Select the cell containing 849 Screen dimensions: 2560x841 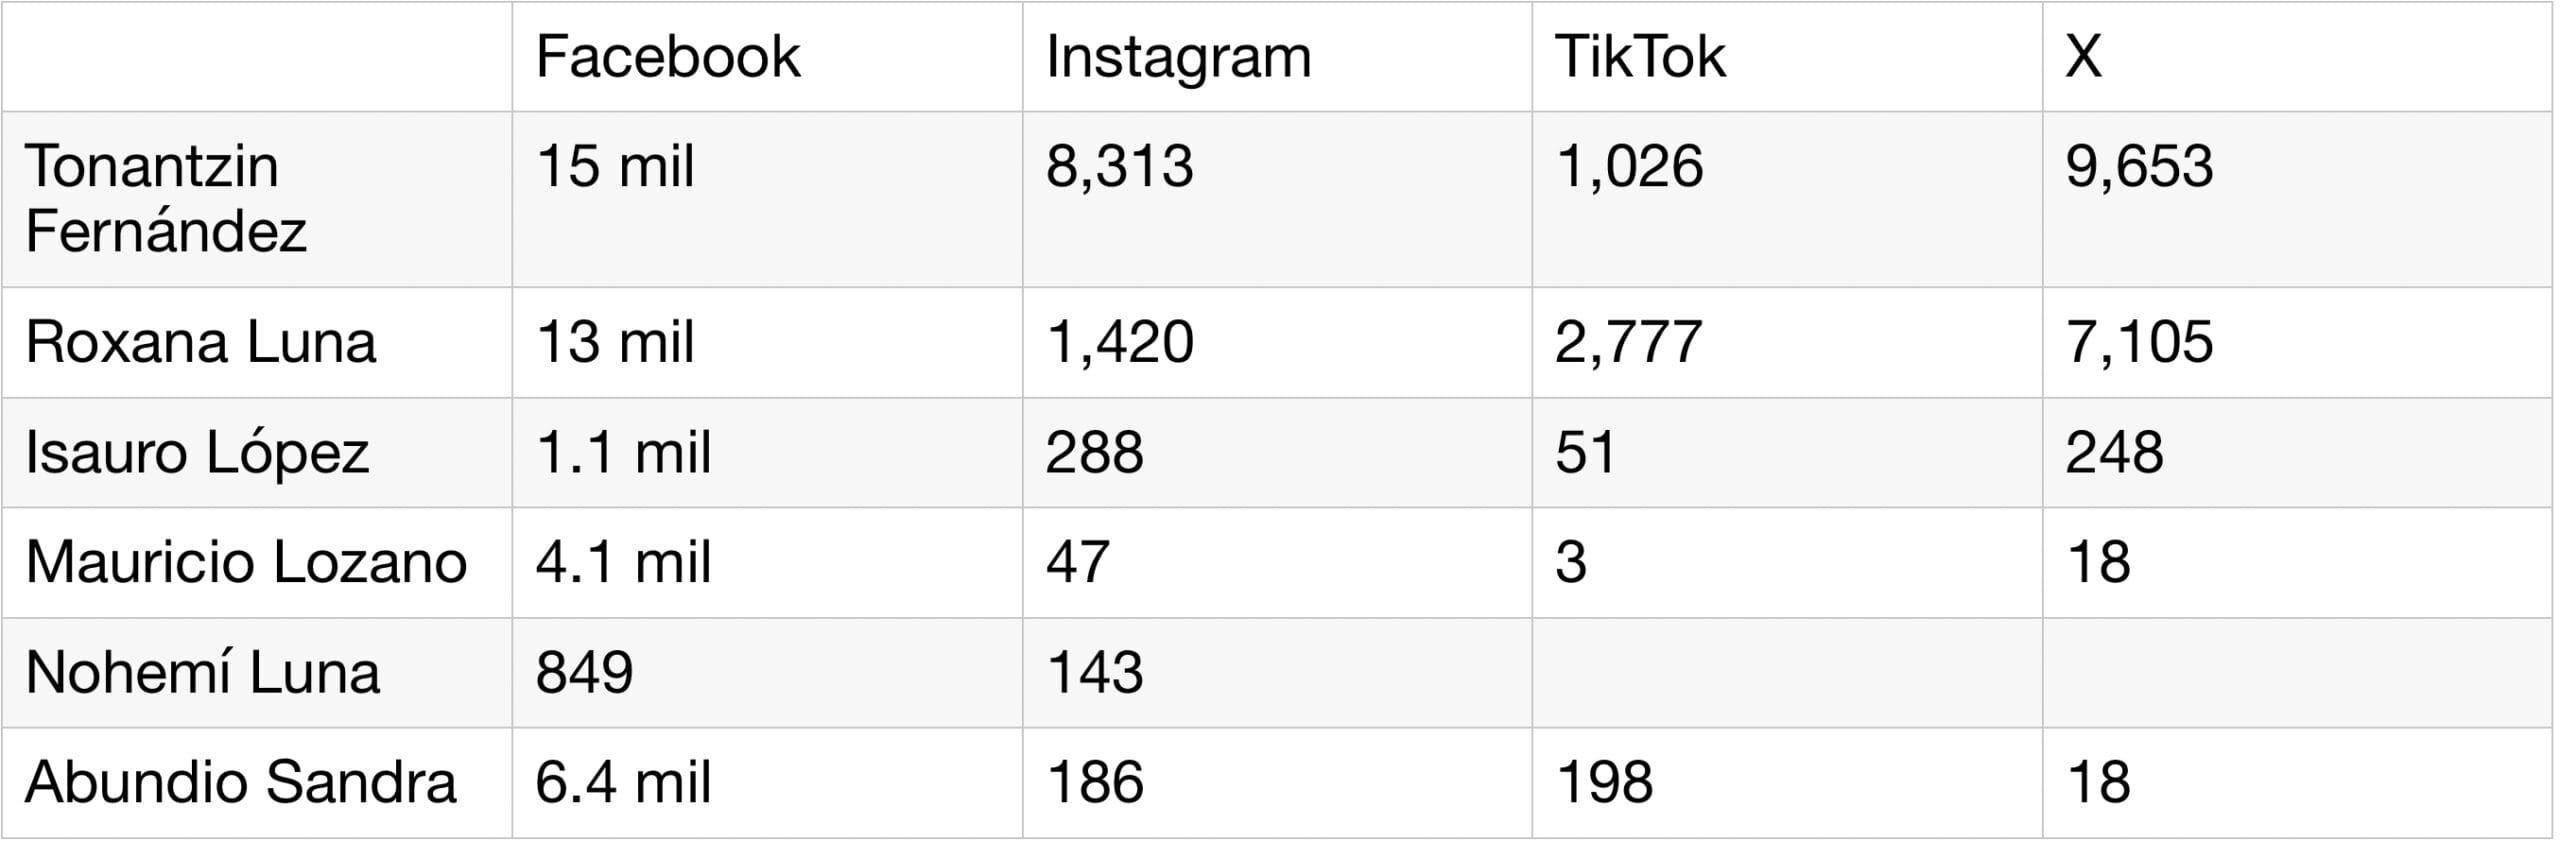[767, 673]
